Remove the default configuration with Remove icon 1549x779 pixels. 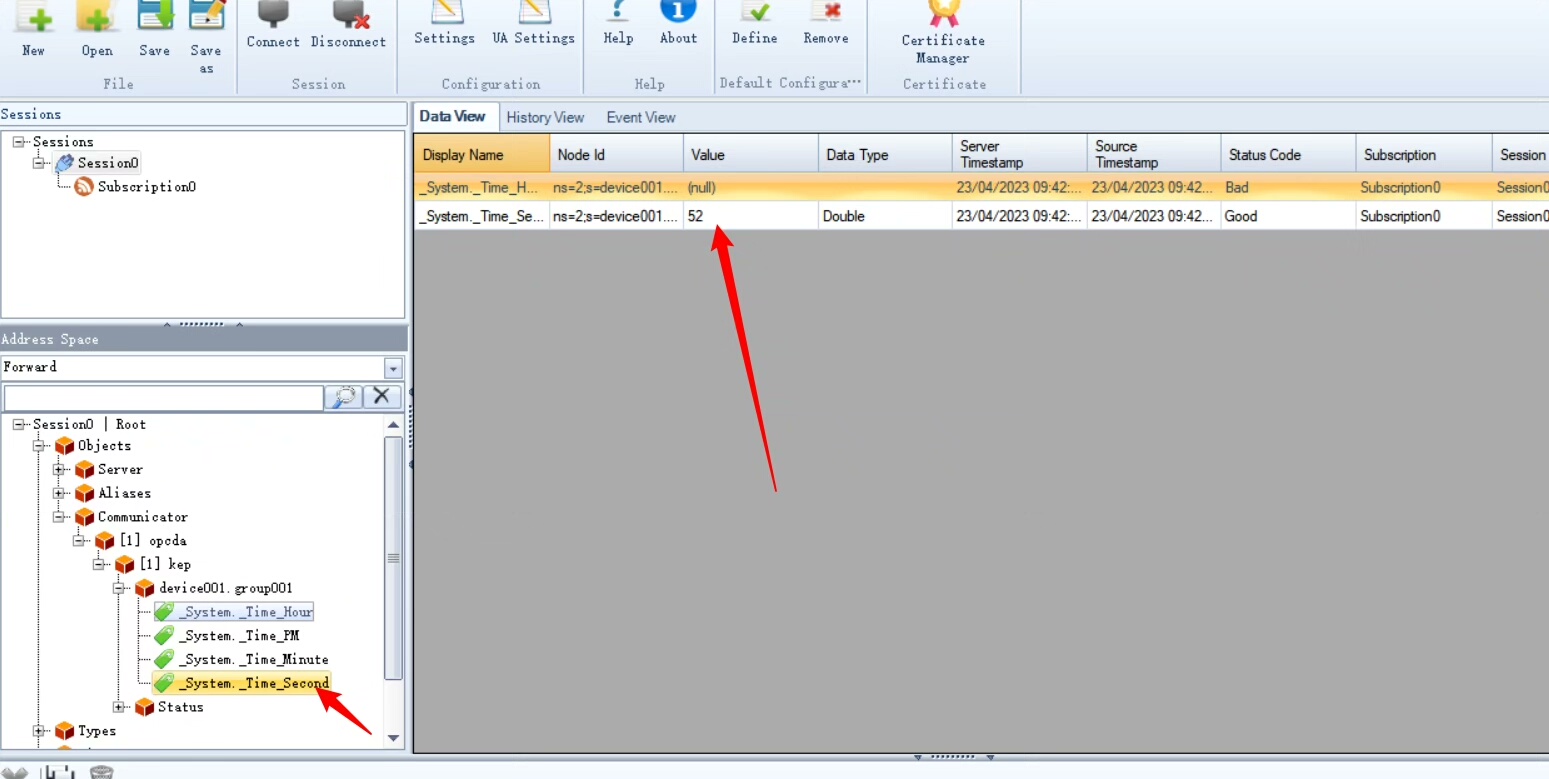826,11
